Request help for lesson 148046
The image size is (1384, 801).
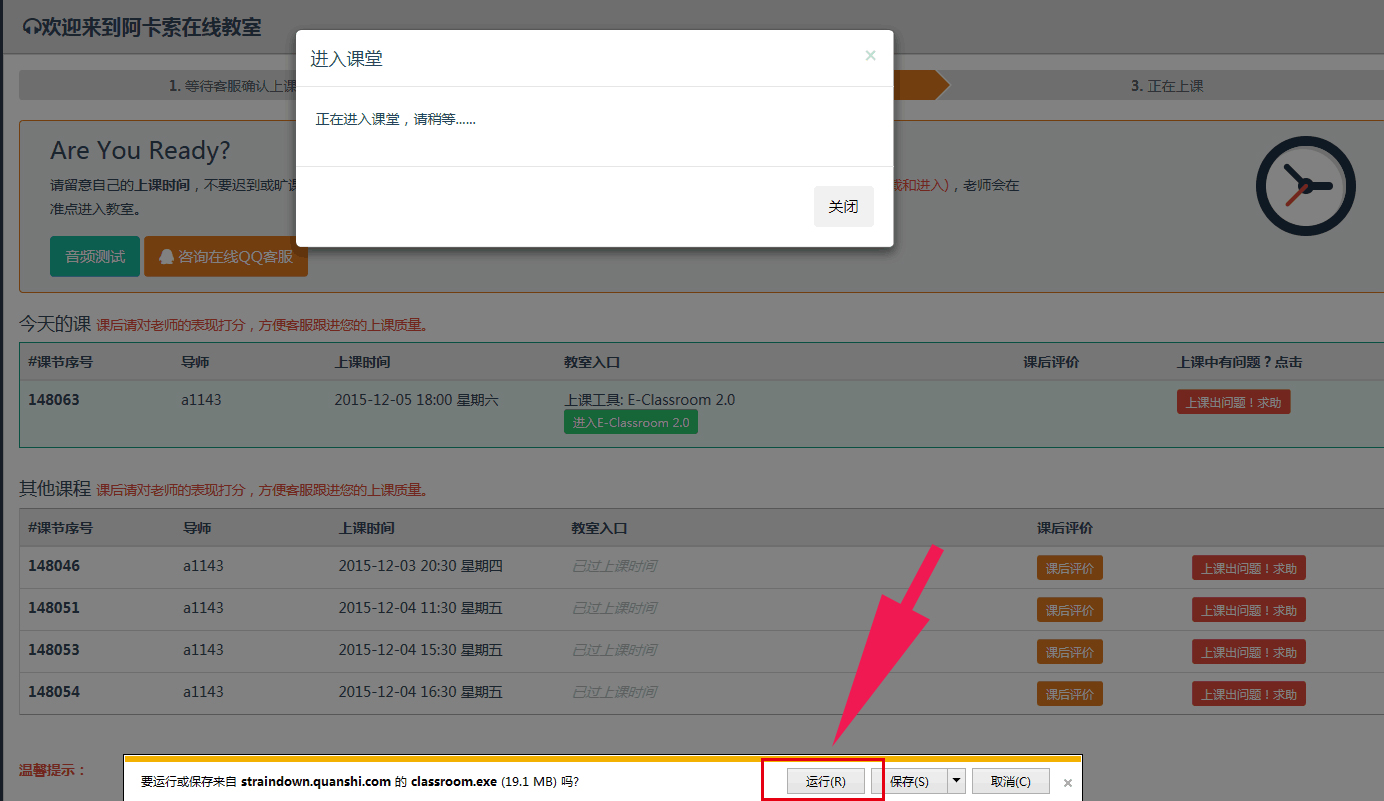tap(1248, 568)
